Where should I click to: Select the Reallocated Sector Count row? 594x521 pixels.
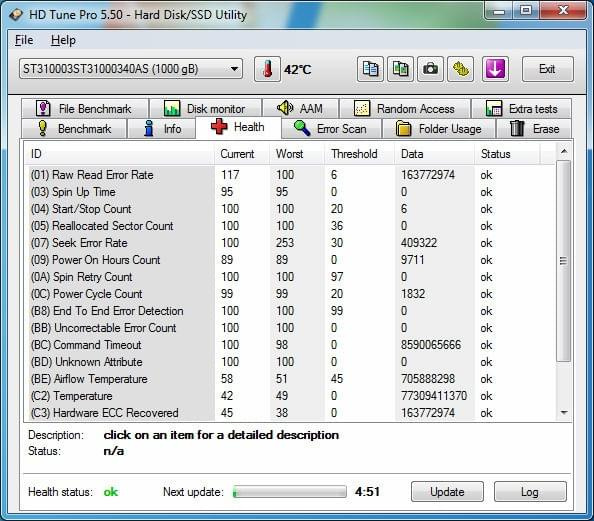point(290,226)
